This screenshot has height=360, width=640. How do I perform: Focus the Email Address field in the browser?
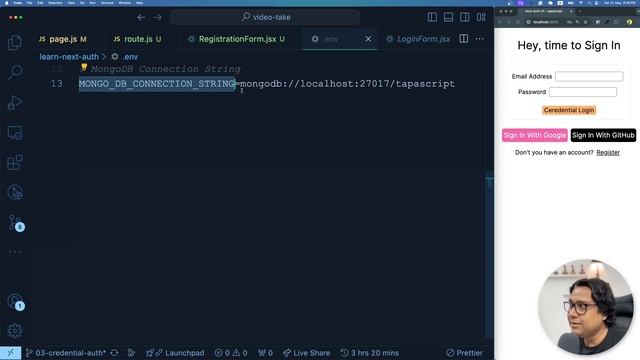[589, 76]
